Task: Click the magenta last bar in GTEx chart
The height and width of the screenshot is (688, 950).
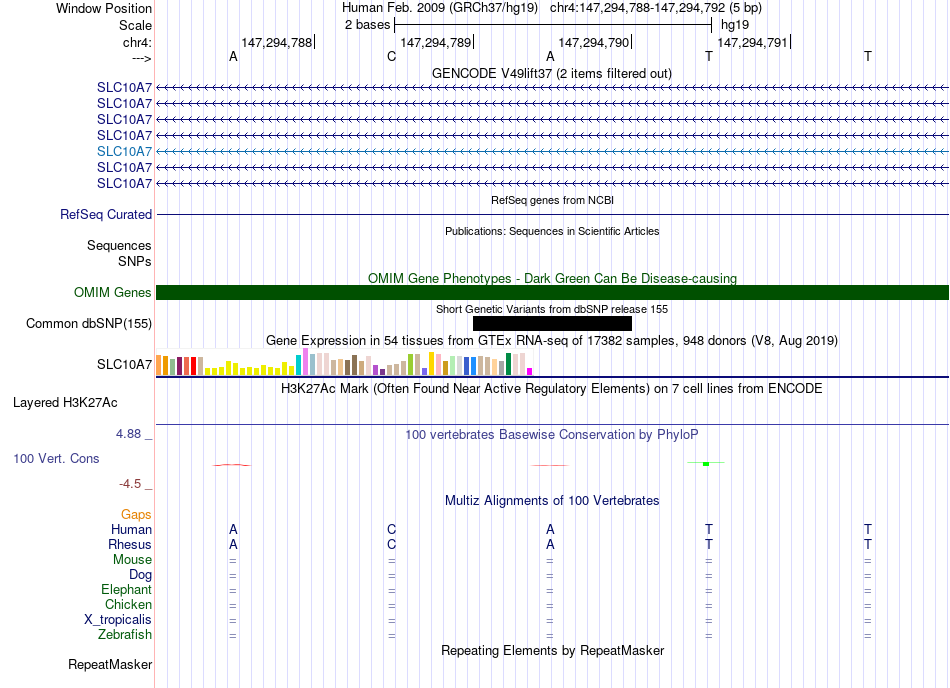Action: tap(530, 371)
